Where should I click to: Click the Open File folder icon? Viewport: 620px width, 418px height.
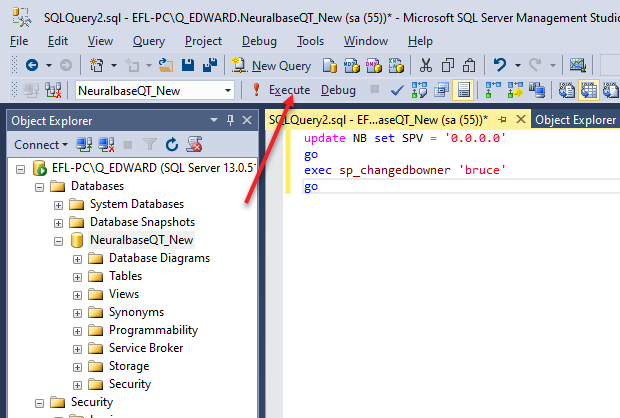pos(166,65)
